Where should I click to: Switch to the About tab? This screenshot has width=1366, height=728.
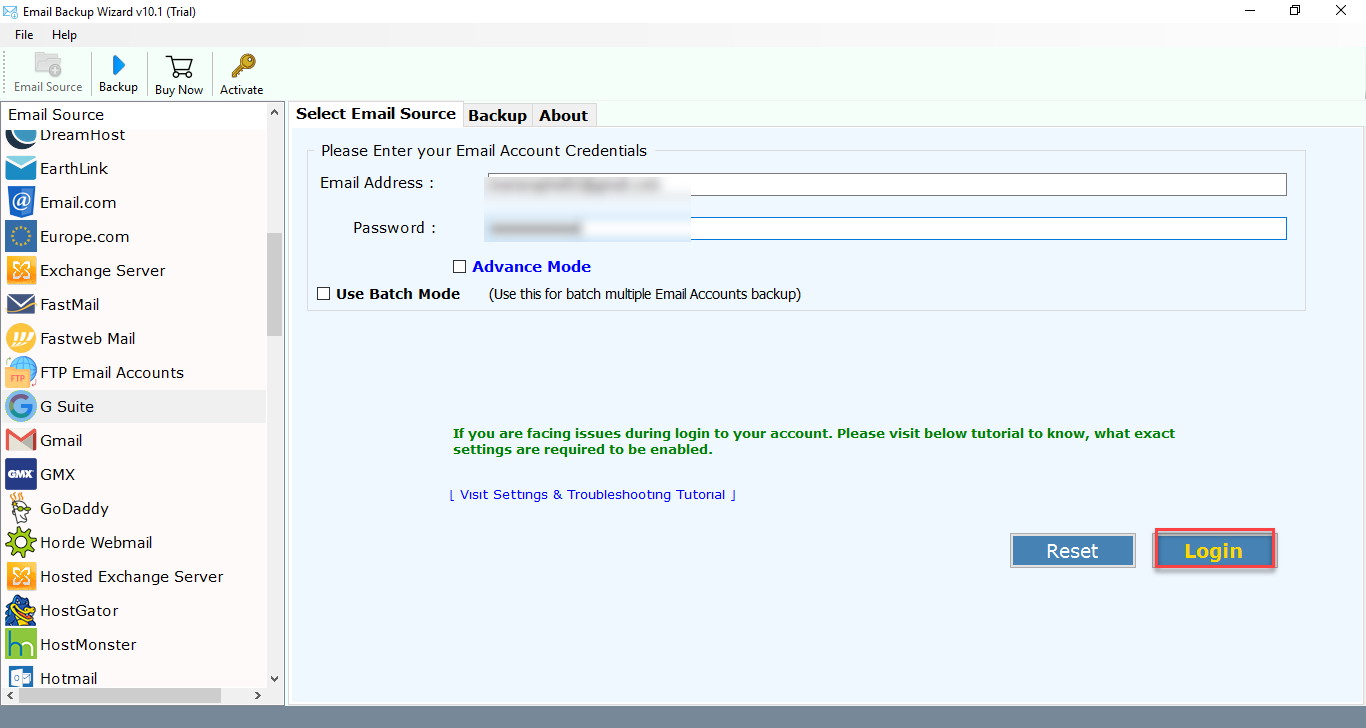pyautogui.click(x=564, y=116)
